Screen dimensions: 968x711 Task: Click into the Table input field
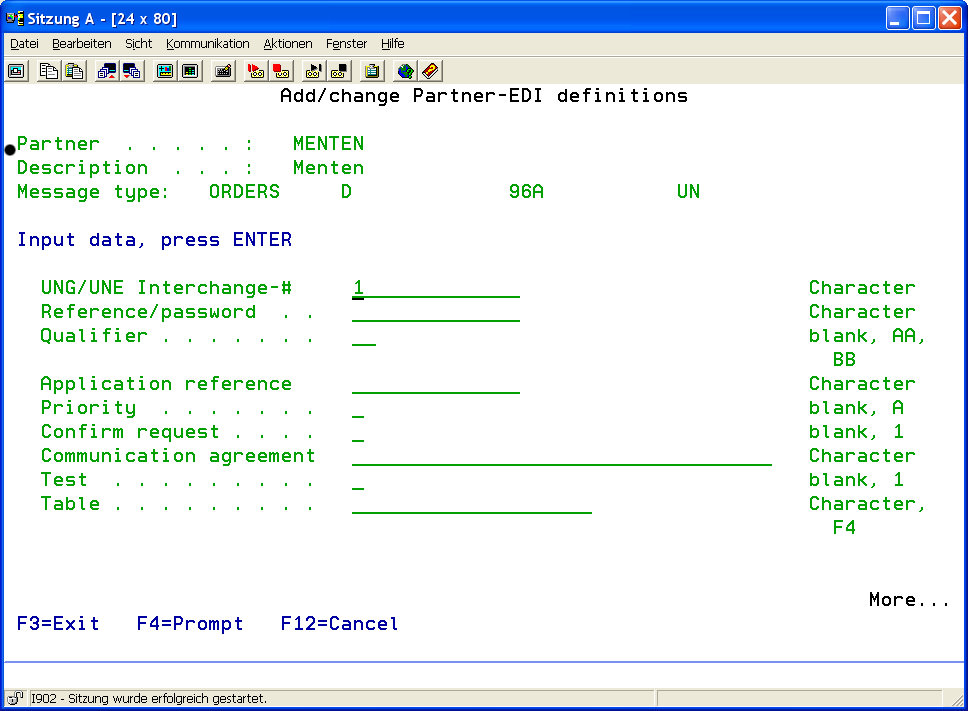pos(471,504)
